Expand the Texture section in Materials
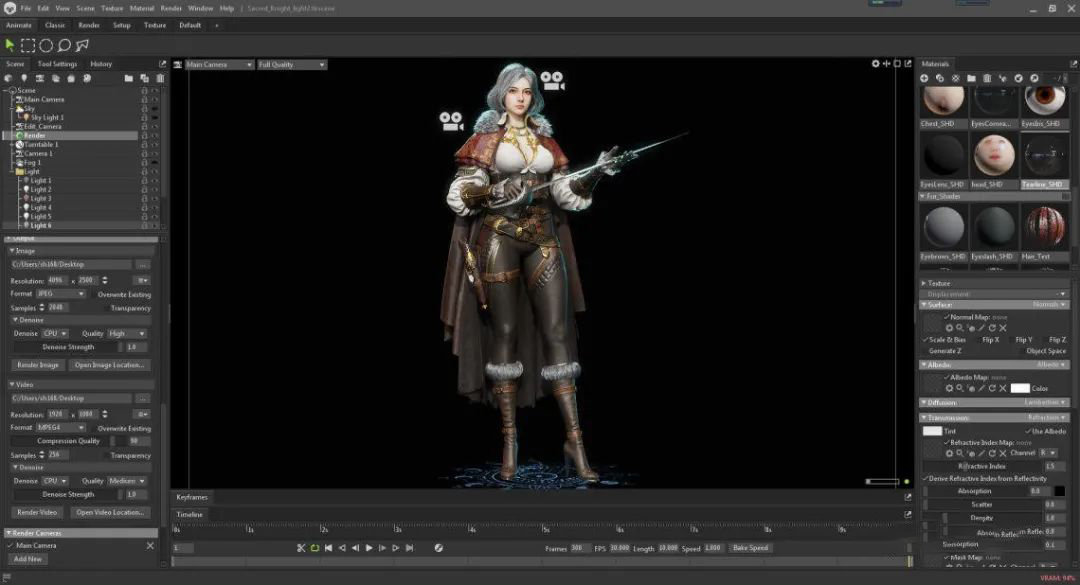This screenshot has height=585, width=1080. coord(924,283)
